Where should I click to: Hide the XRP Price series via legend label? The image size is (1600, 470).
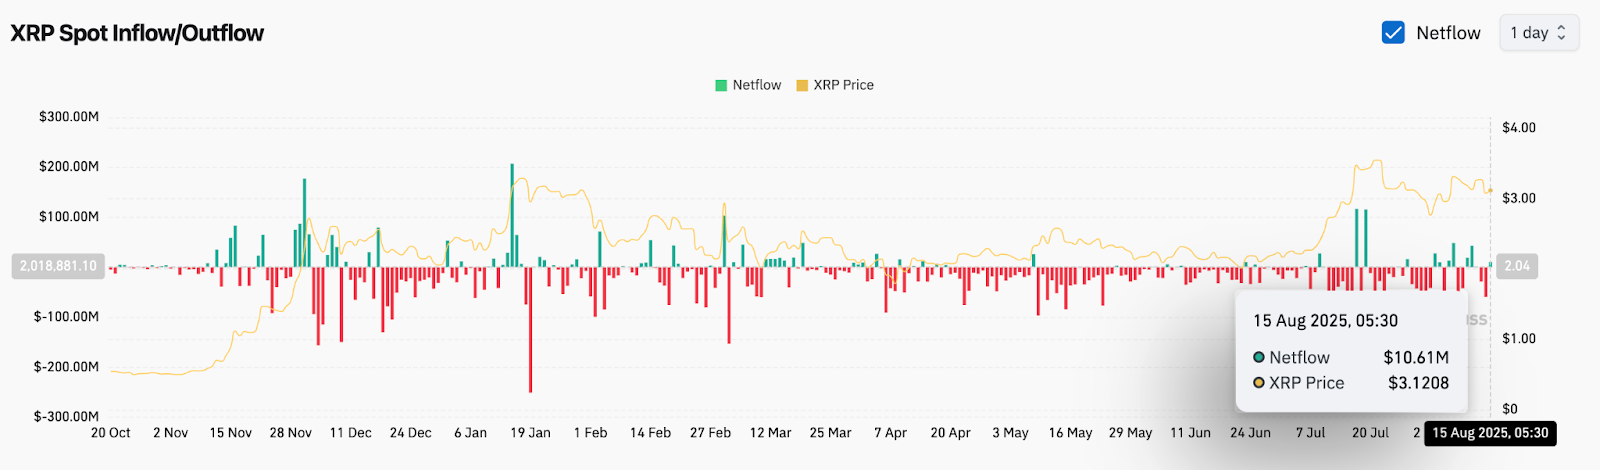tap(843, 85)
